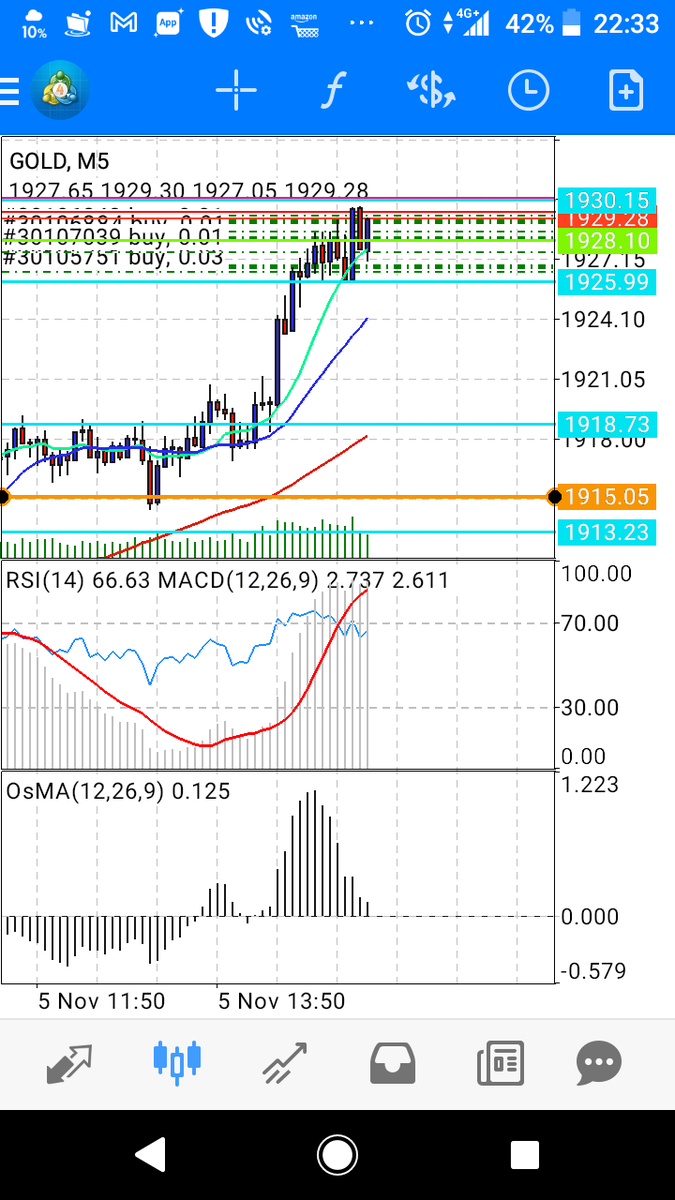Switch to the Chart candlestick tab

pyautogui.click(x=177, y=1062)
